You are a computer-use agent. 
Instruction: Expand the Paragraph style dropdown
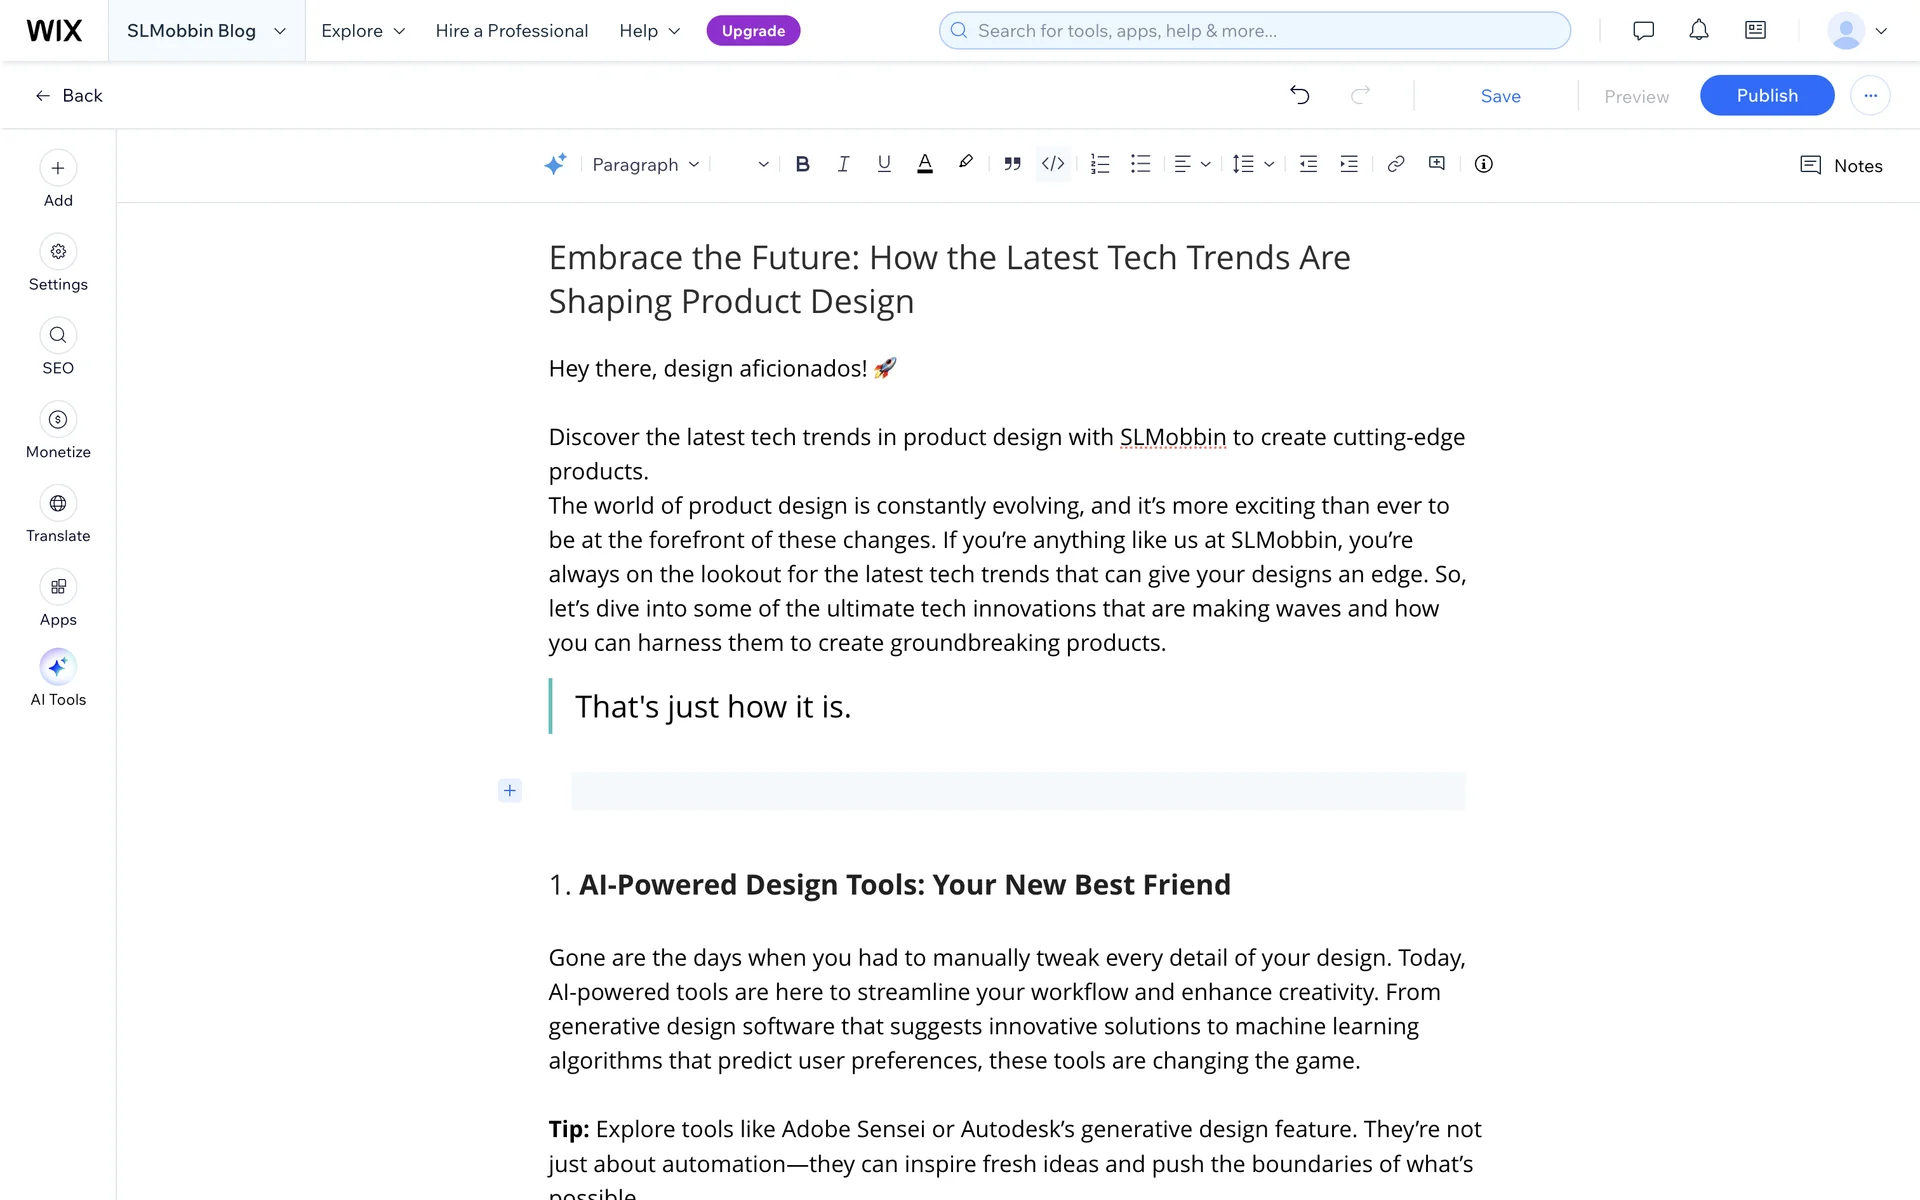coord(645,164)
